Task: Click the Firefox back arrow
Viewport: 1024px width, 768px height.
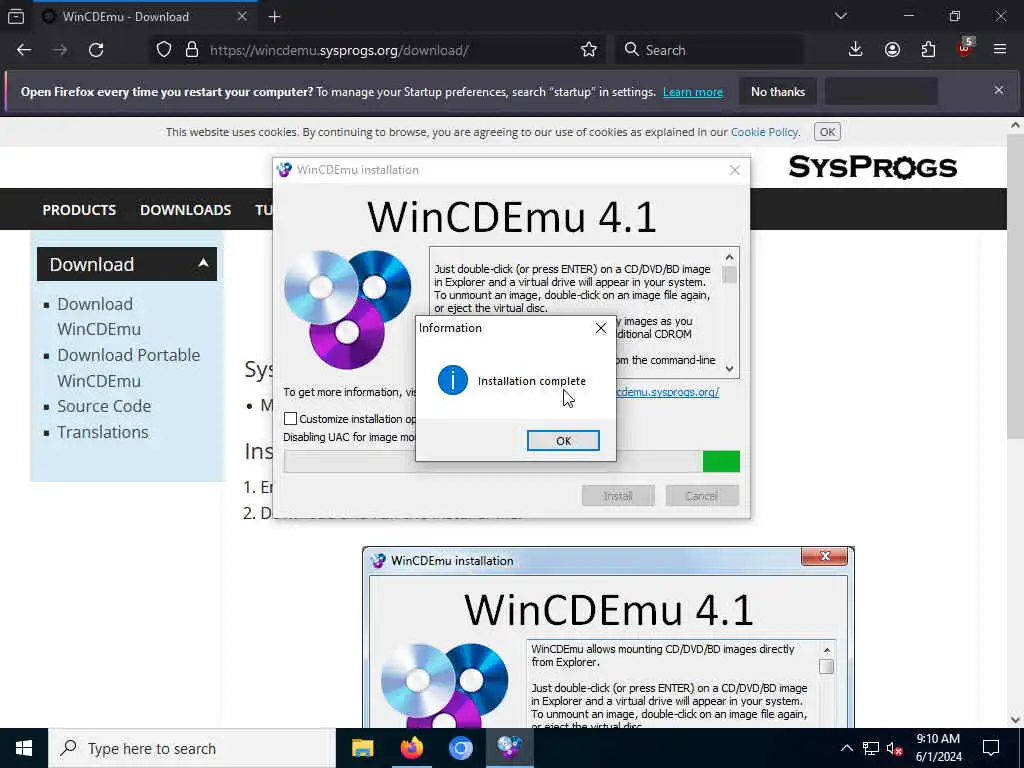Action: click(24, 50)
